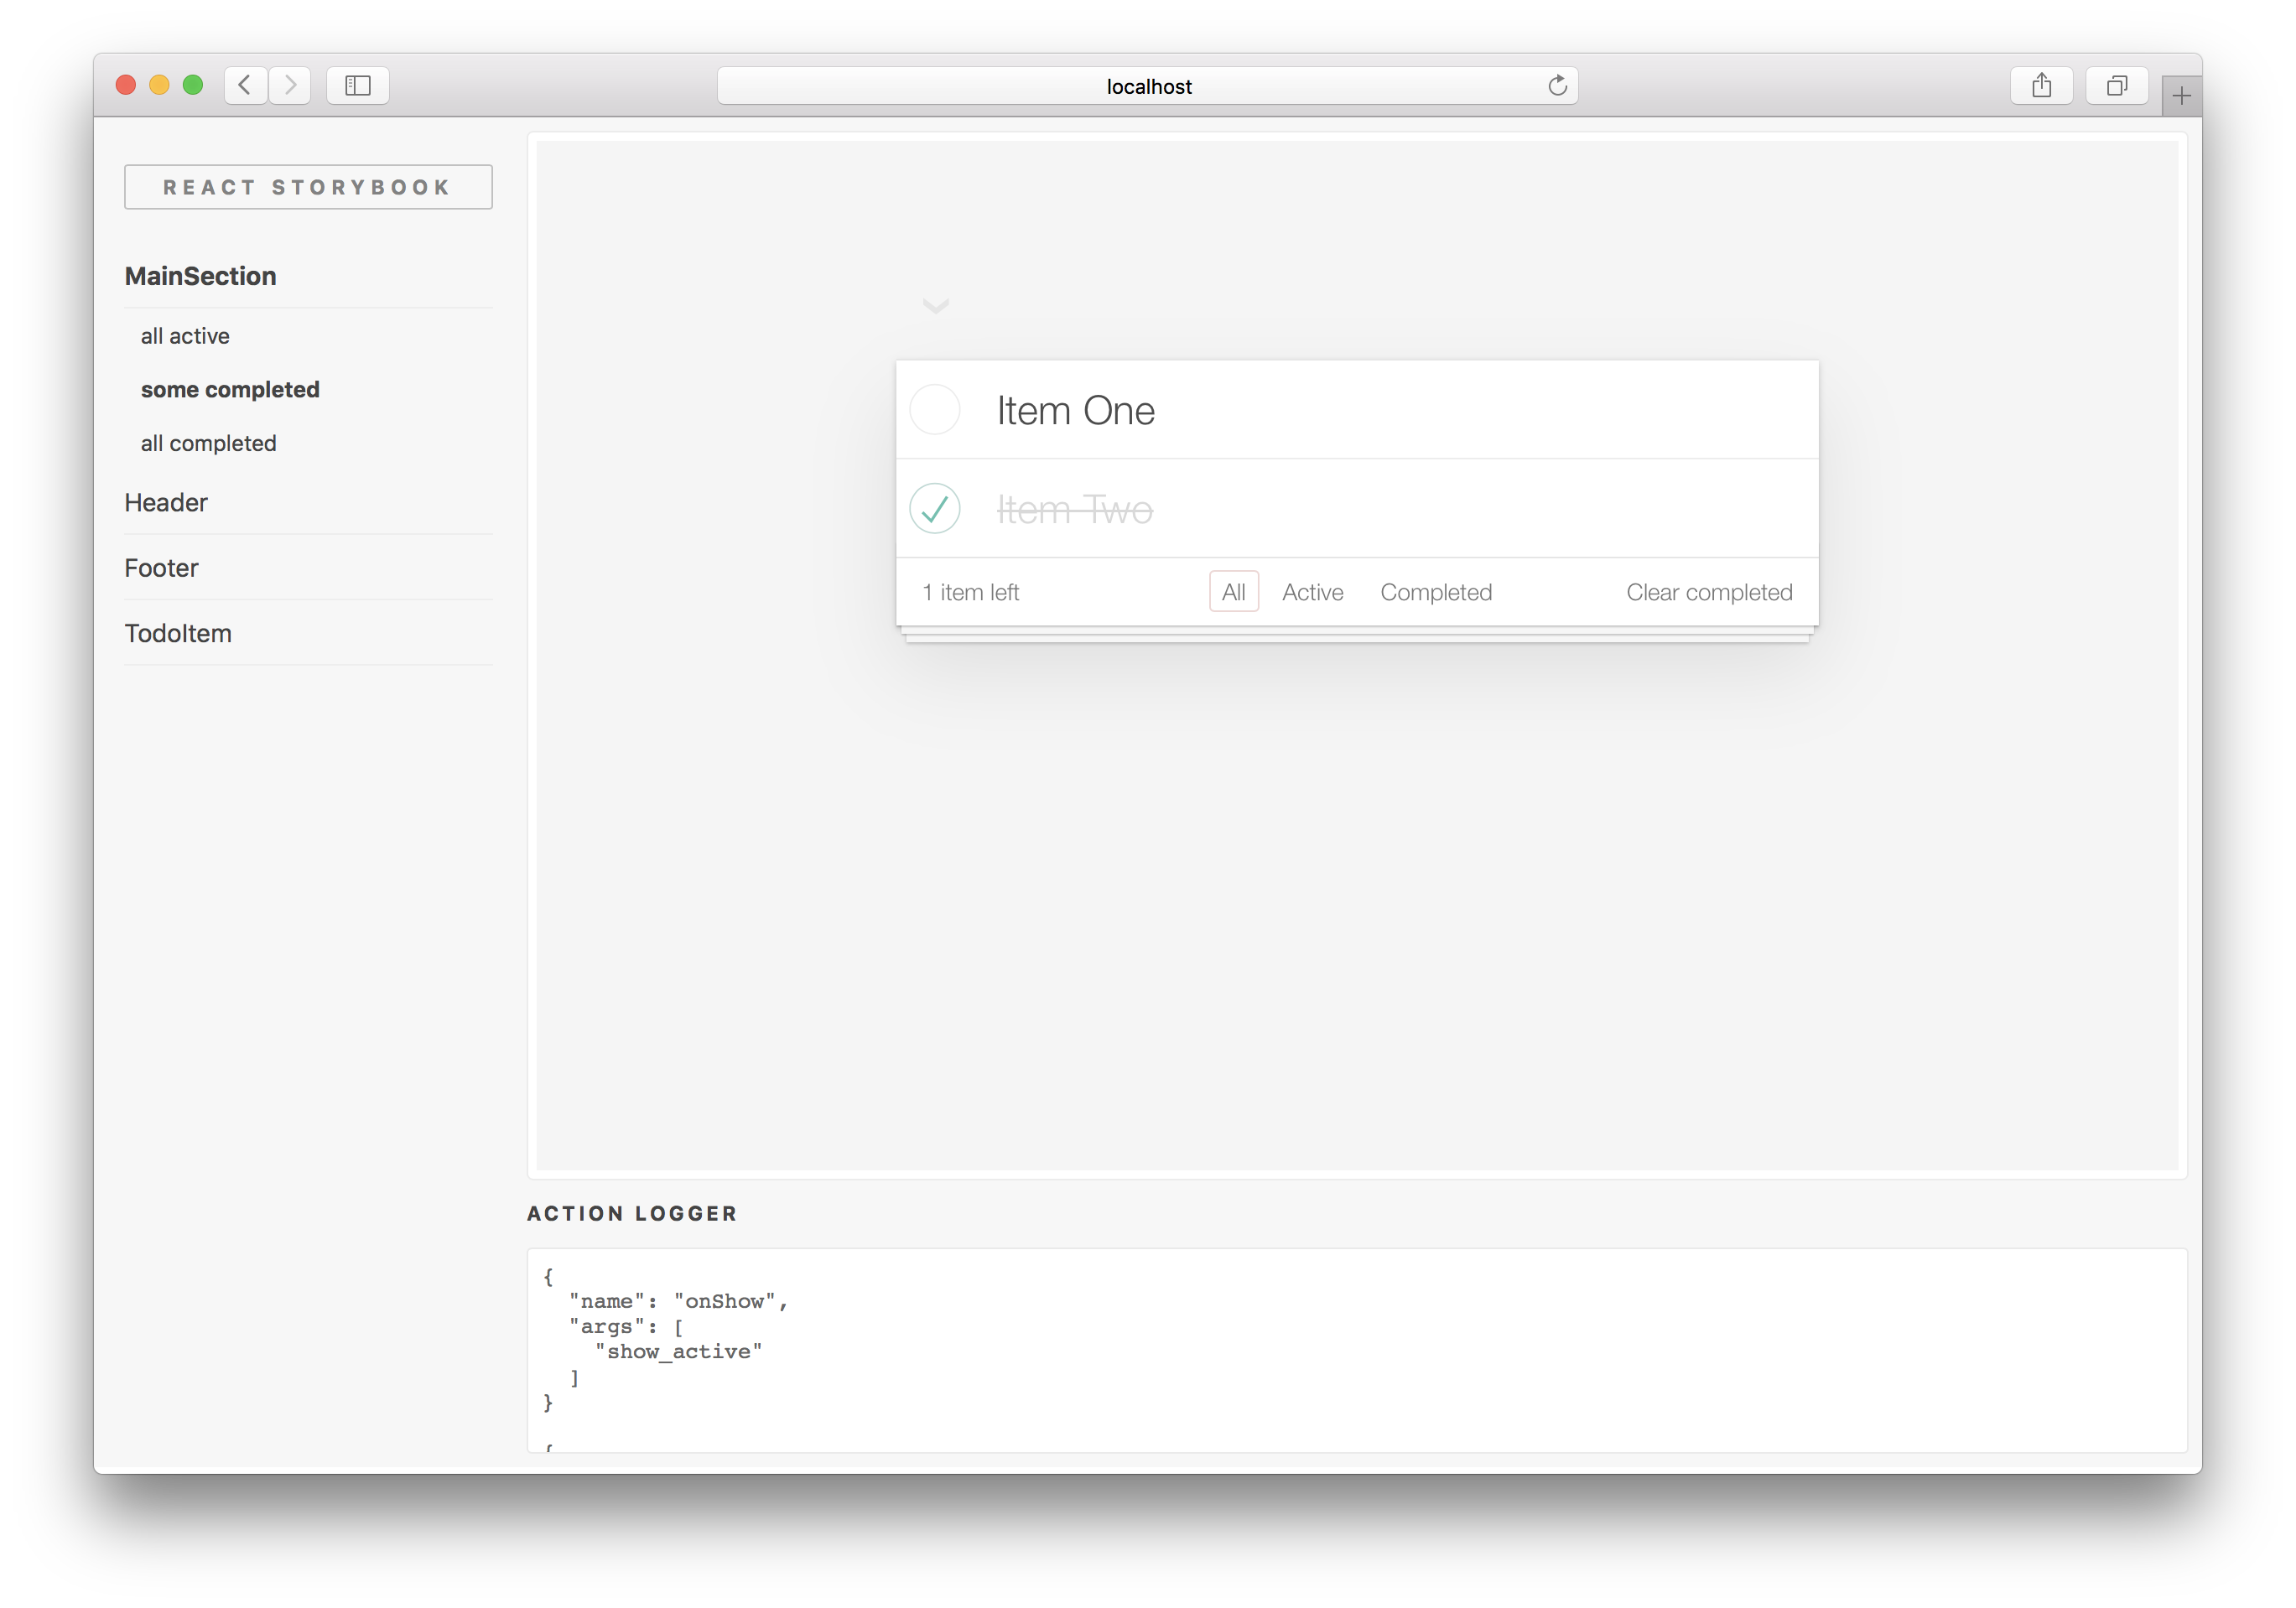Click the split-view panel toggle icon
2296x1608 pixels.
[x=360, y=84]
